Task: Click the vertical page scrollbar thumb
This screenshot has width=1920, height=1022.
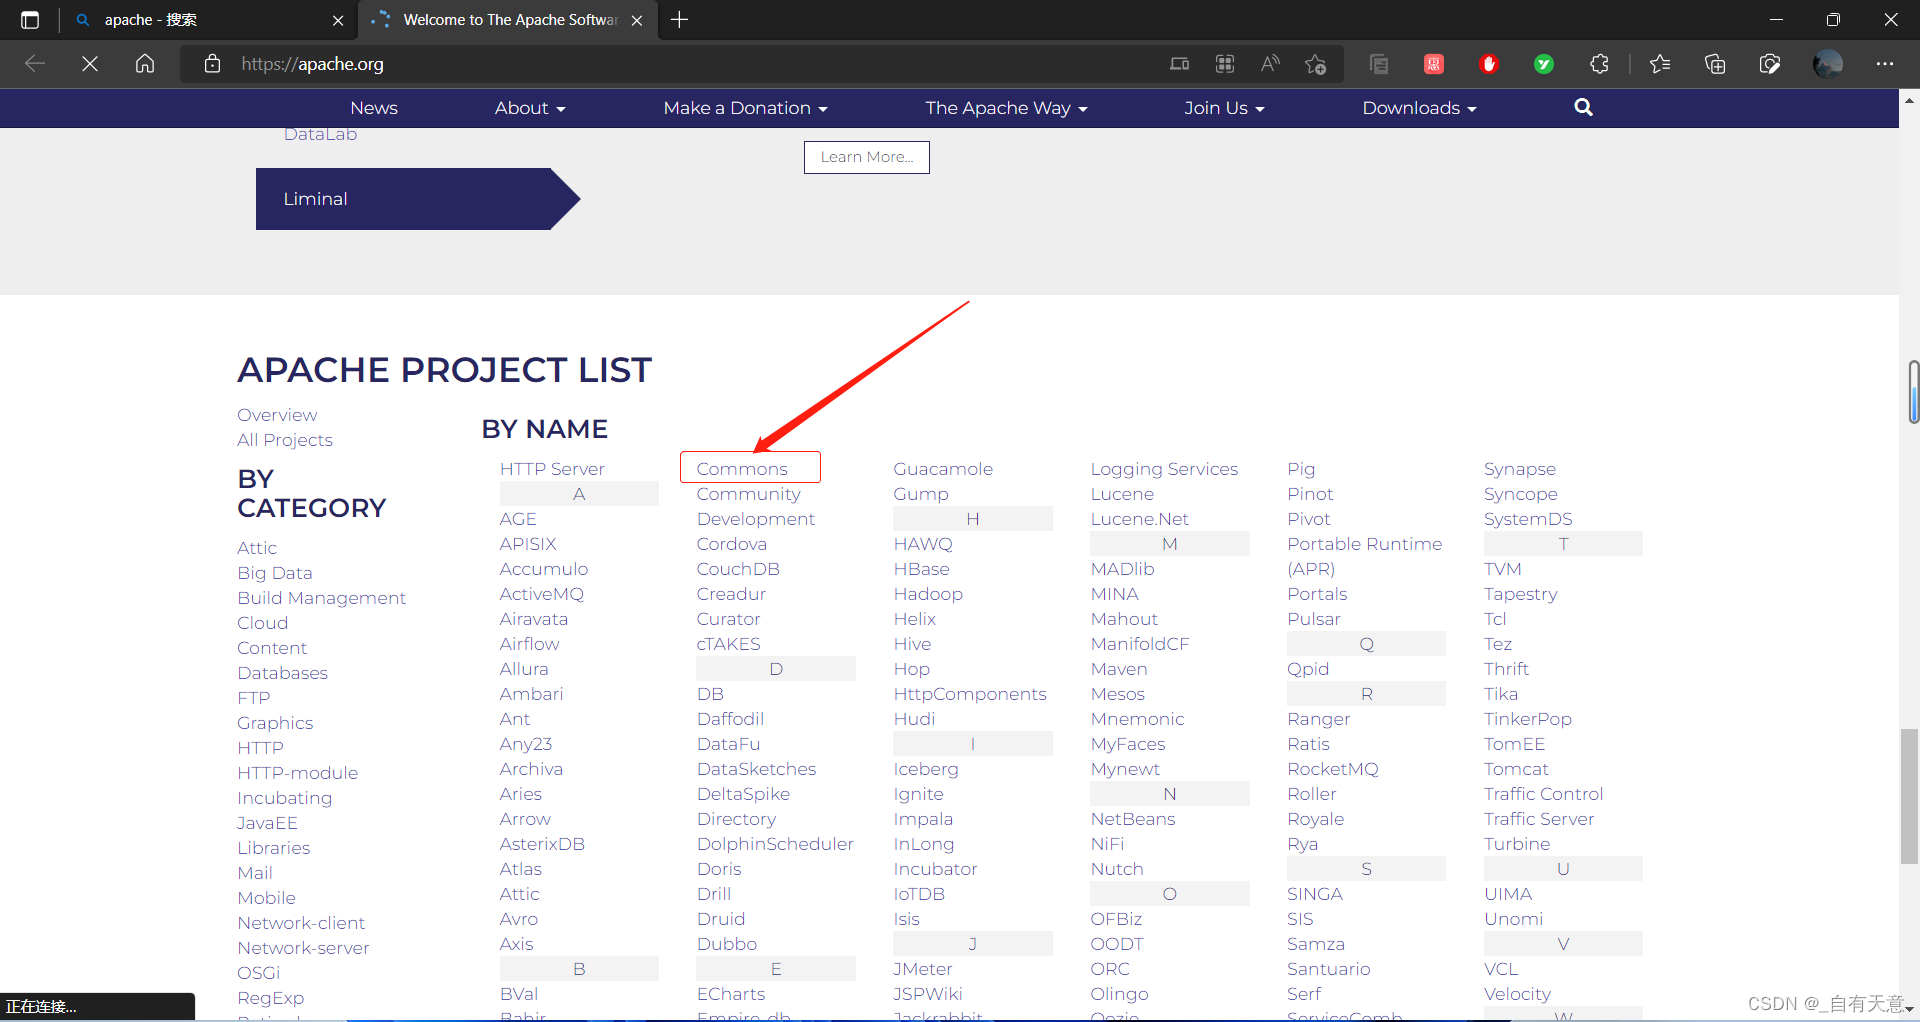Action: click(x=1910, y=796)
